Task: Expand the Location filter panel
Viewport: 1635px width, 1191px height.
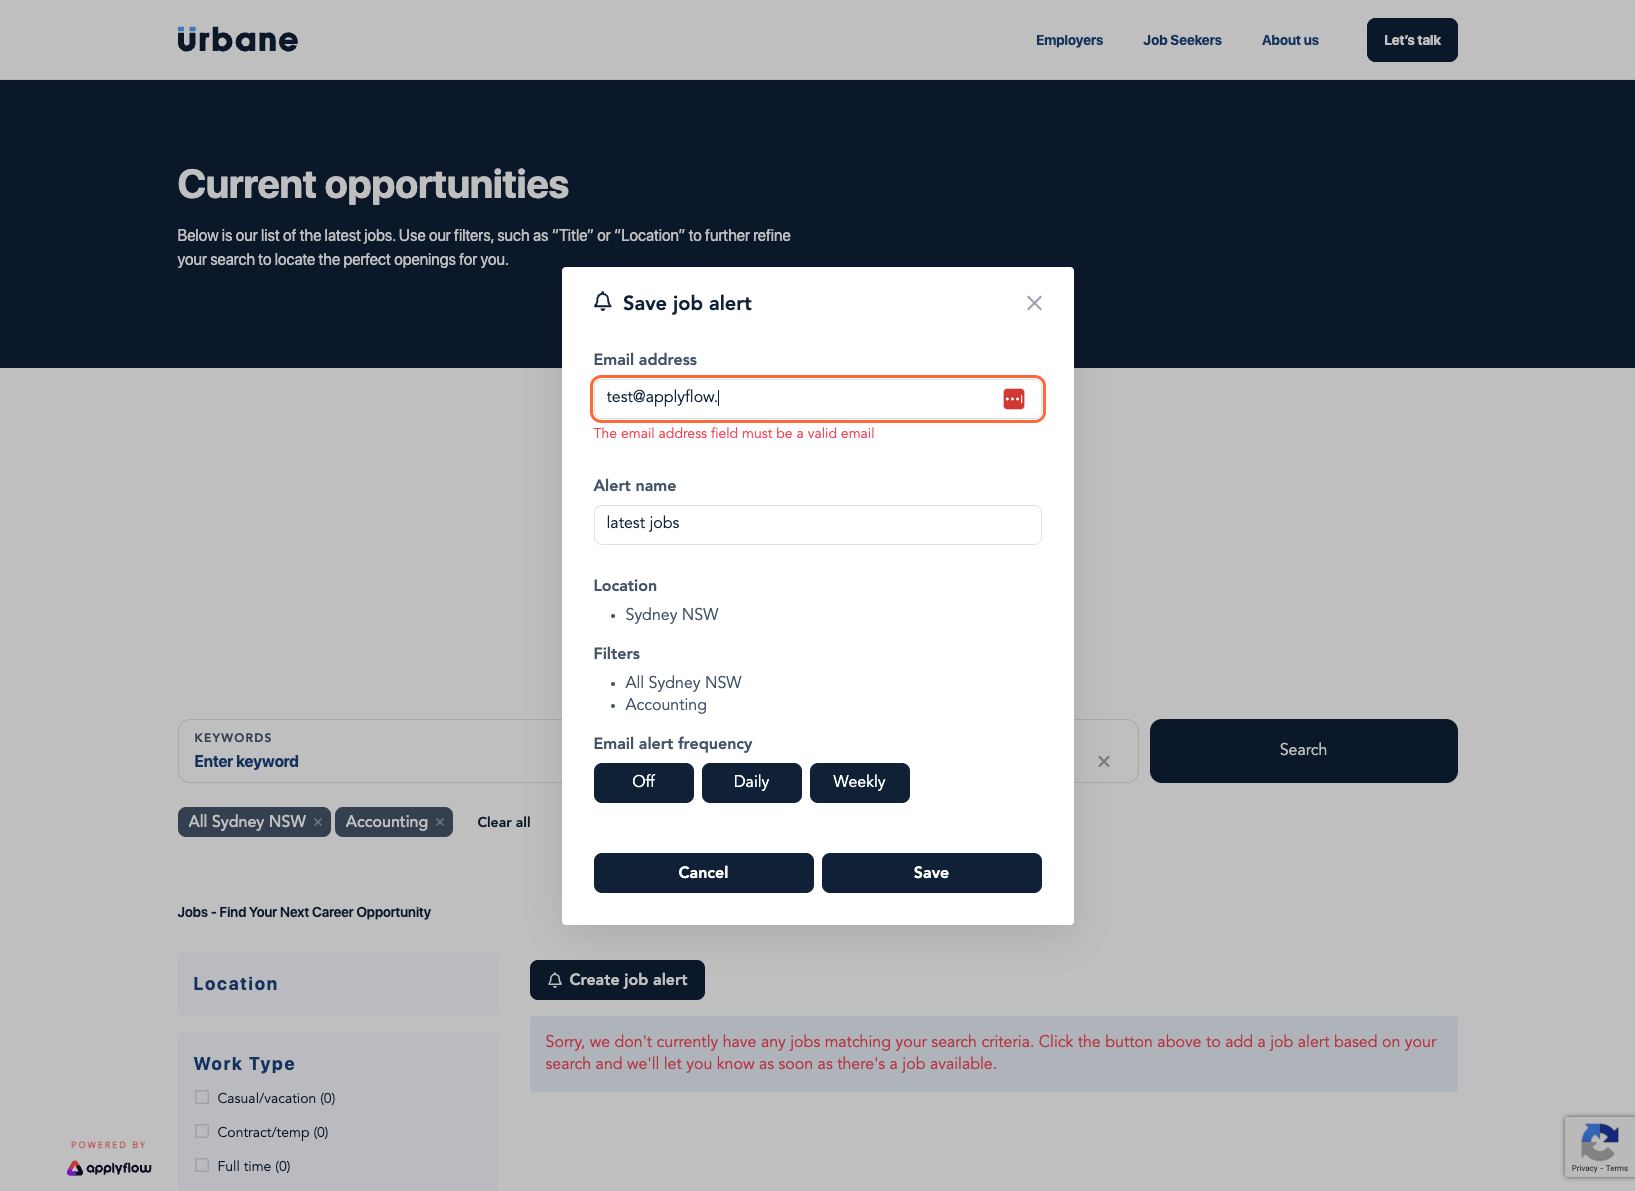Action: 338,984
